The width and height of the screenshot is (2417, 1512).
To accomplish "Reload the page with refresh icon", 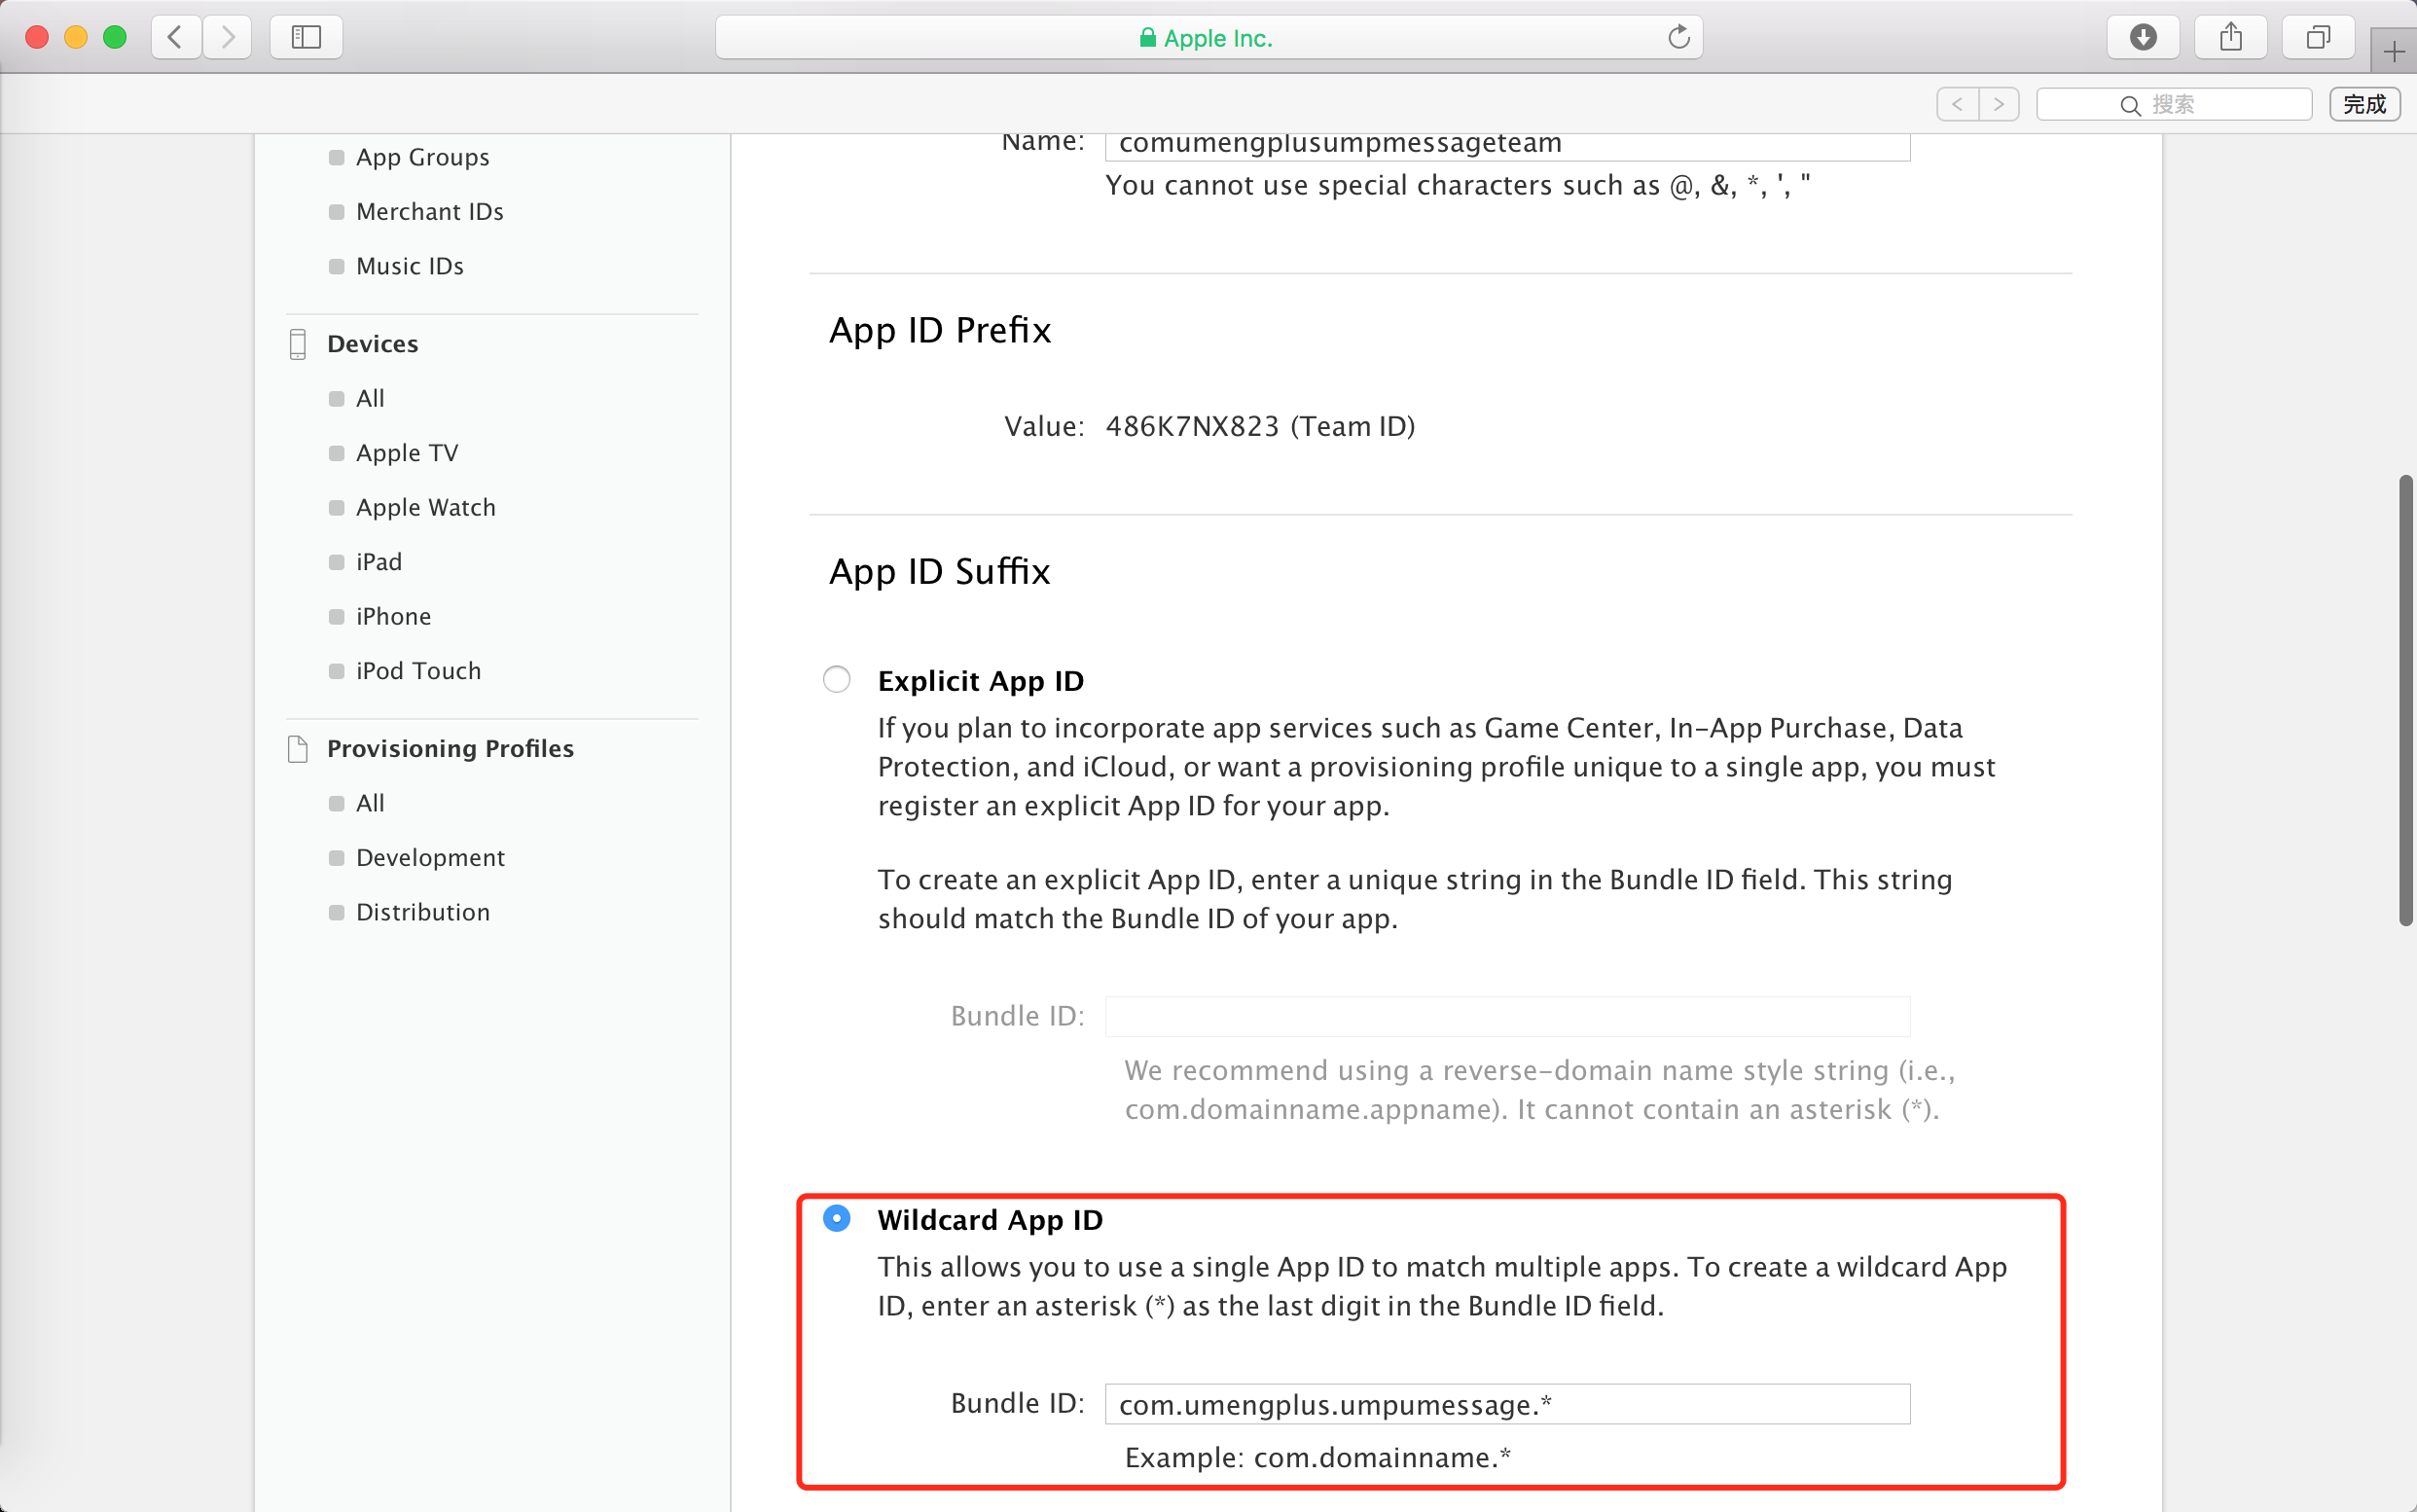I will [1678, 38].
